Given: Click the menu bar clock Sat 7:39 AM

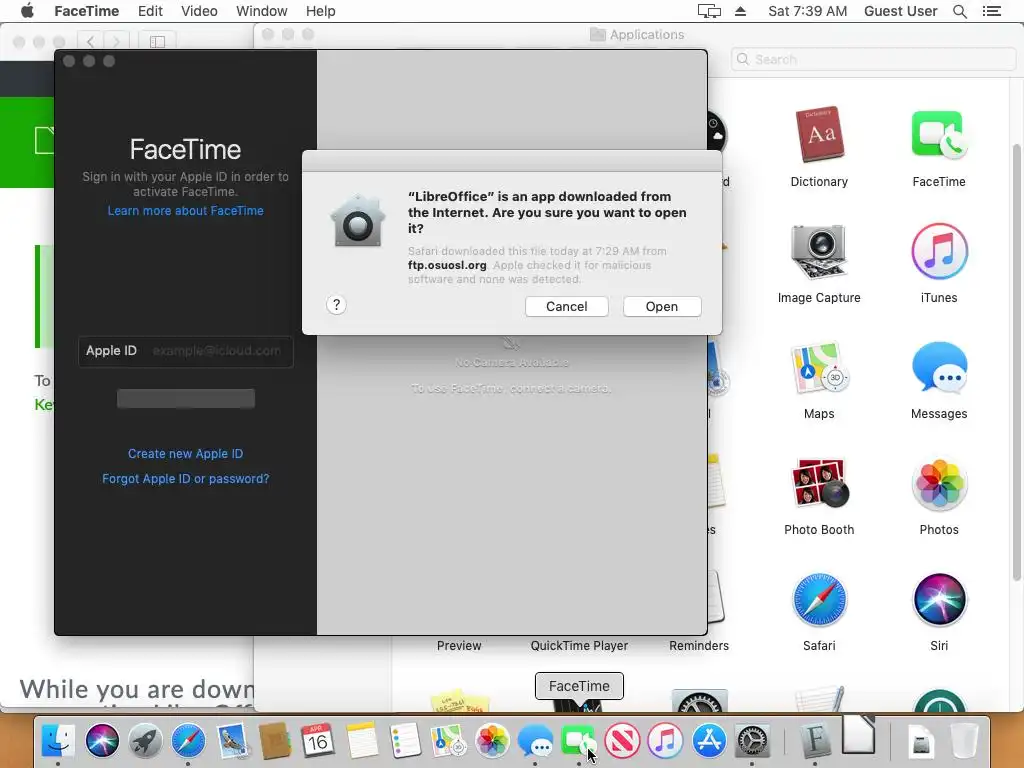Looking at the screenshot, I should 807,11.
